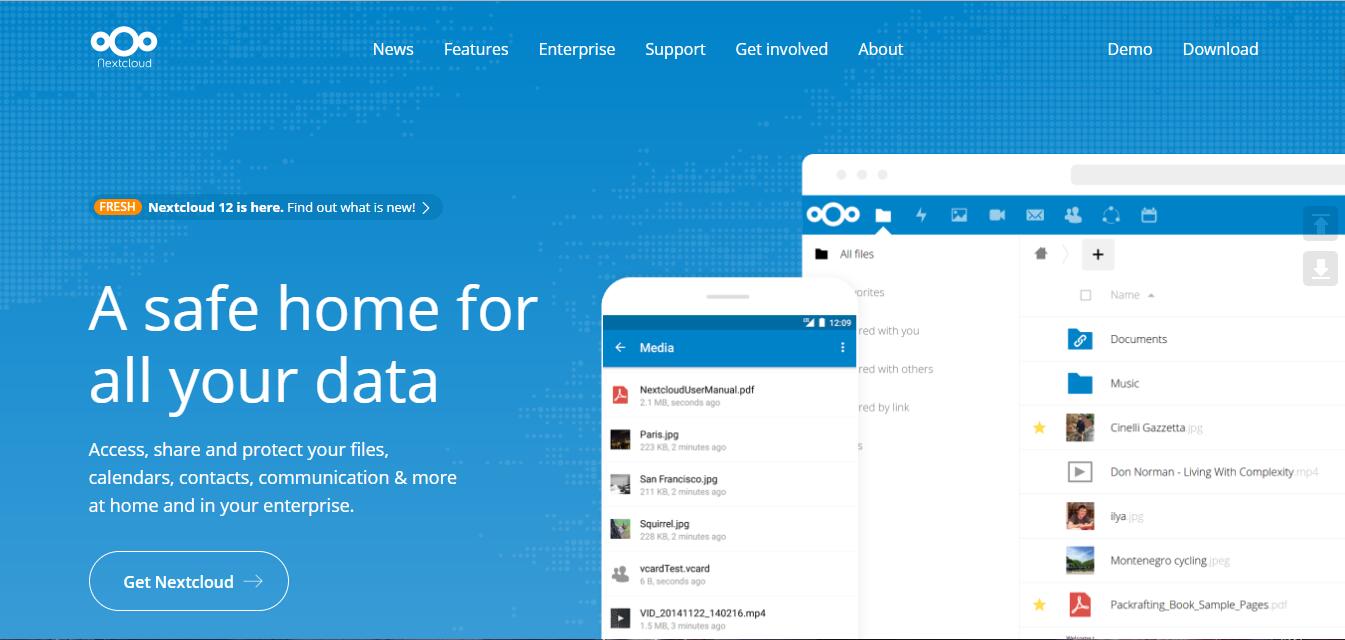Click the VID_20141122_140216.mp4 file name
This screenshot has height=640, width=1345.
click(x=702, y=613)
